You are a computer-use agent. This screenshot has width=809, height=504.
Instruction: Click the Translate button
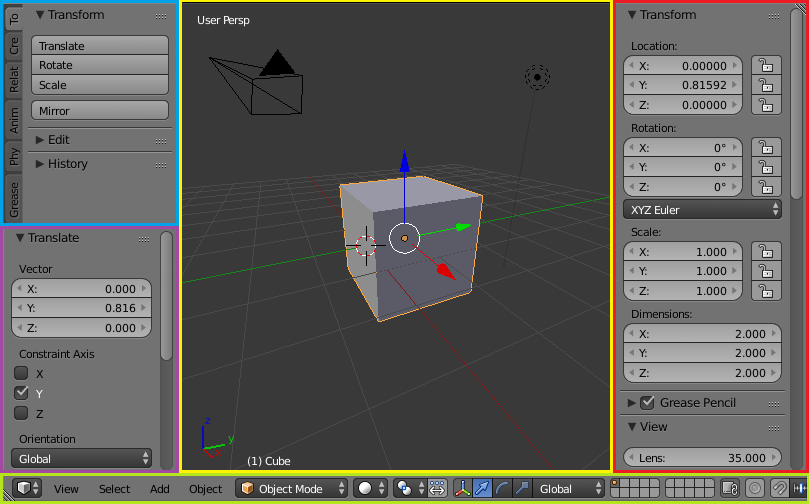[x=100, y=45]
